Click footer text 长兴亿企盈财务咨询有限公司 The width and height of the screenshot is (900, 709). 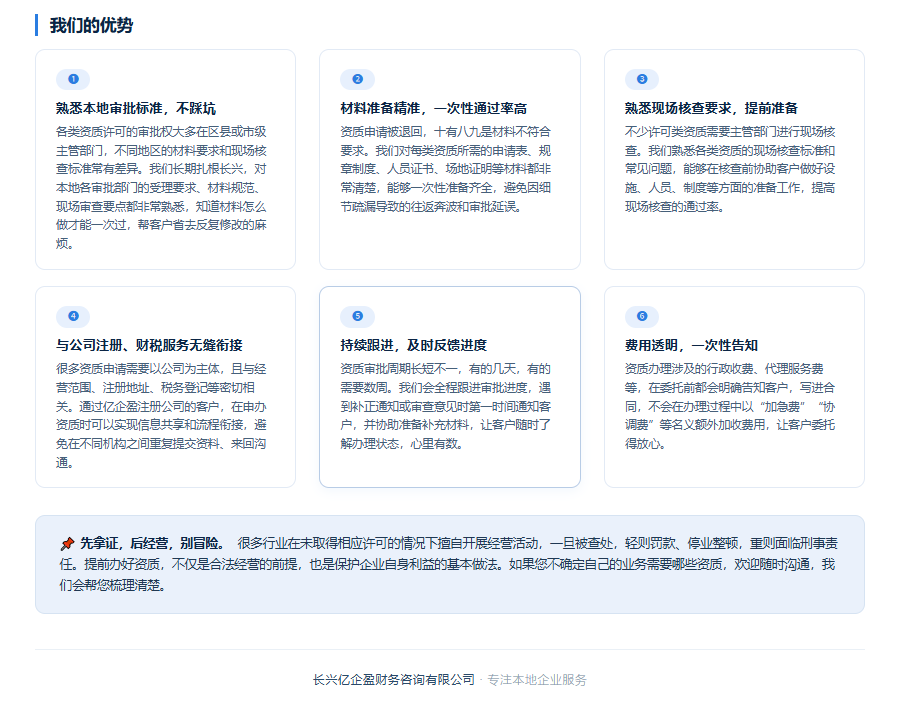tap(394, 680)
